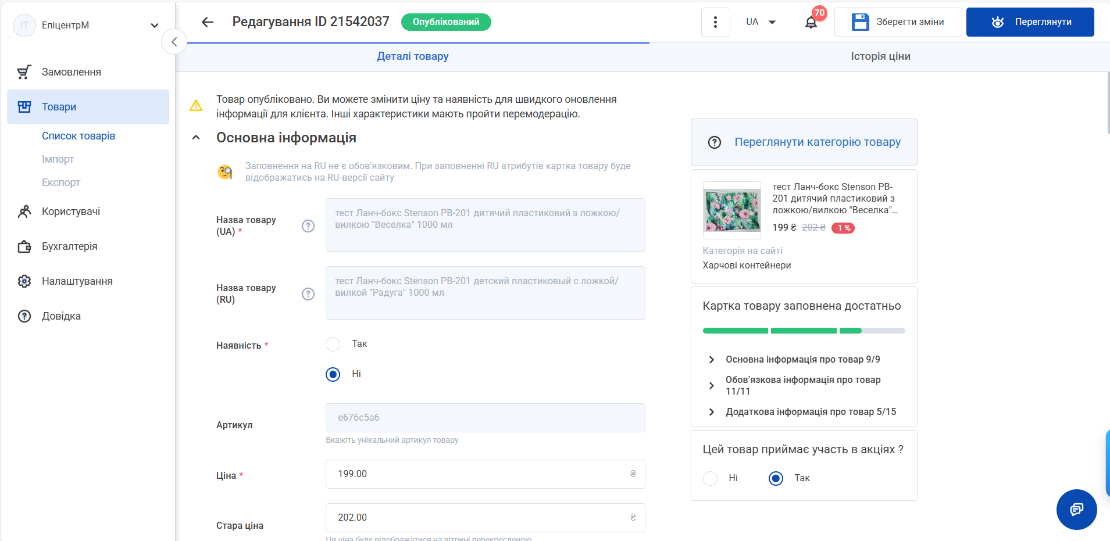
Task: Click the Переглянути button
Action: pyautogui.click(x=1029, y=22)
